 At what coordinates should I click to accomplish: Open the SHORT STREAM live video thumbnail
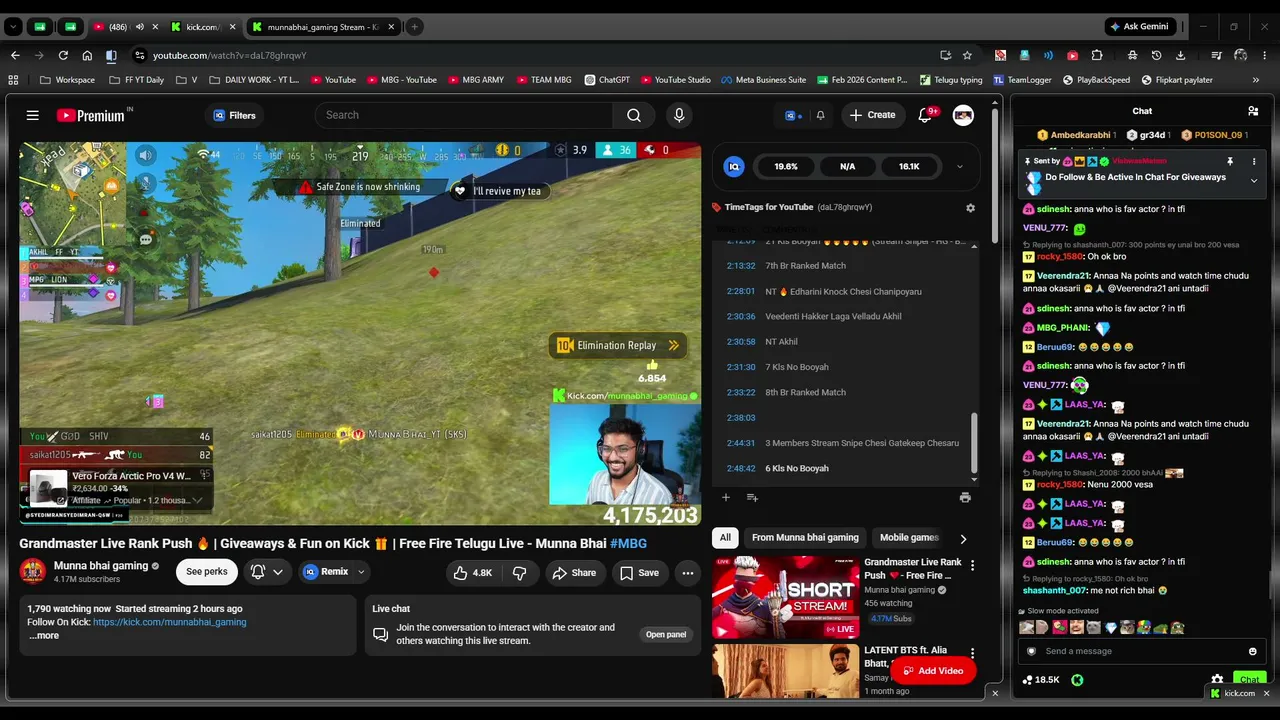click(x=785, y=597)
